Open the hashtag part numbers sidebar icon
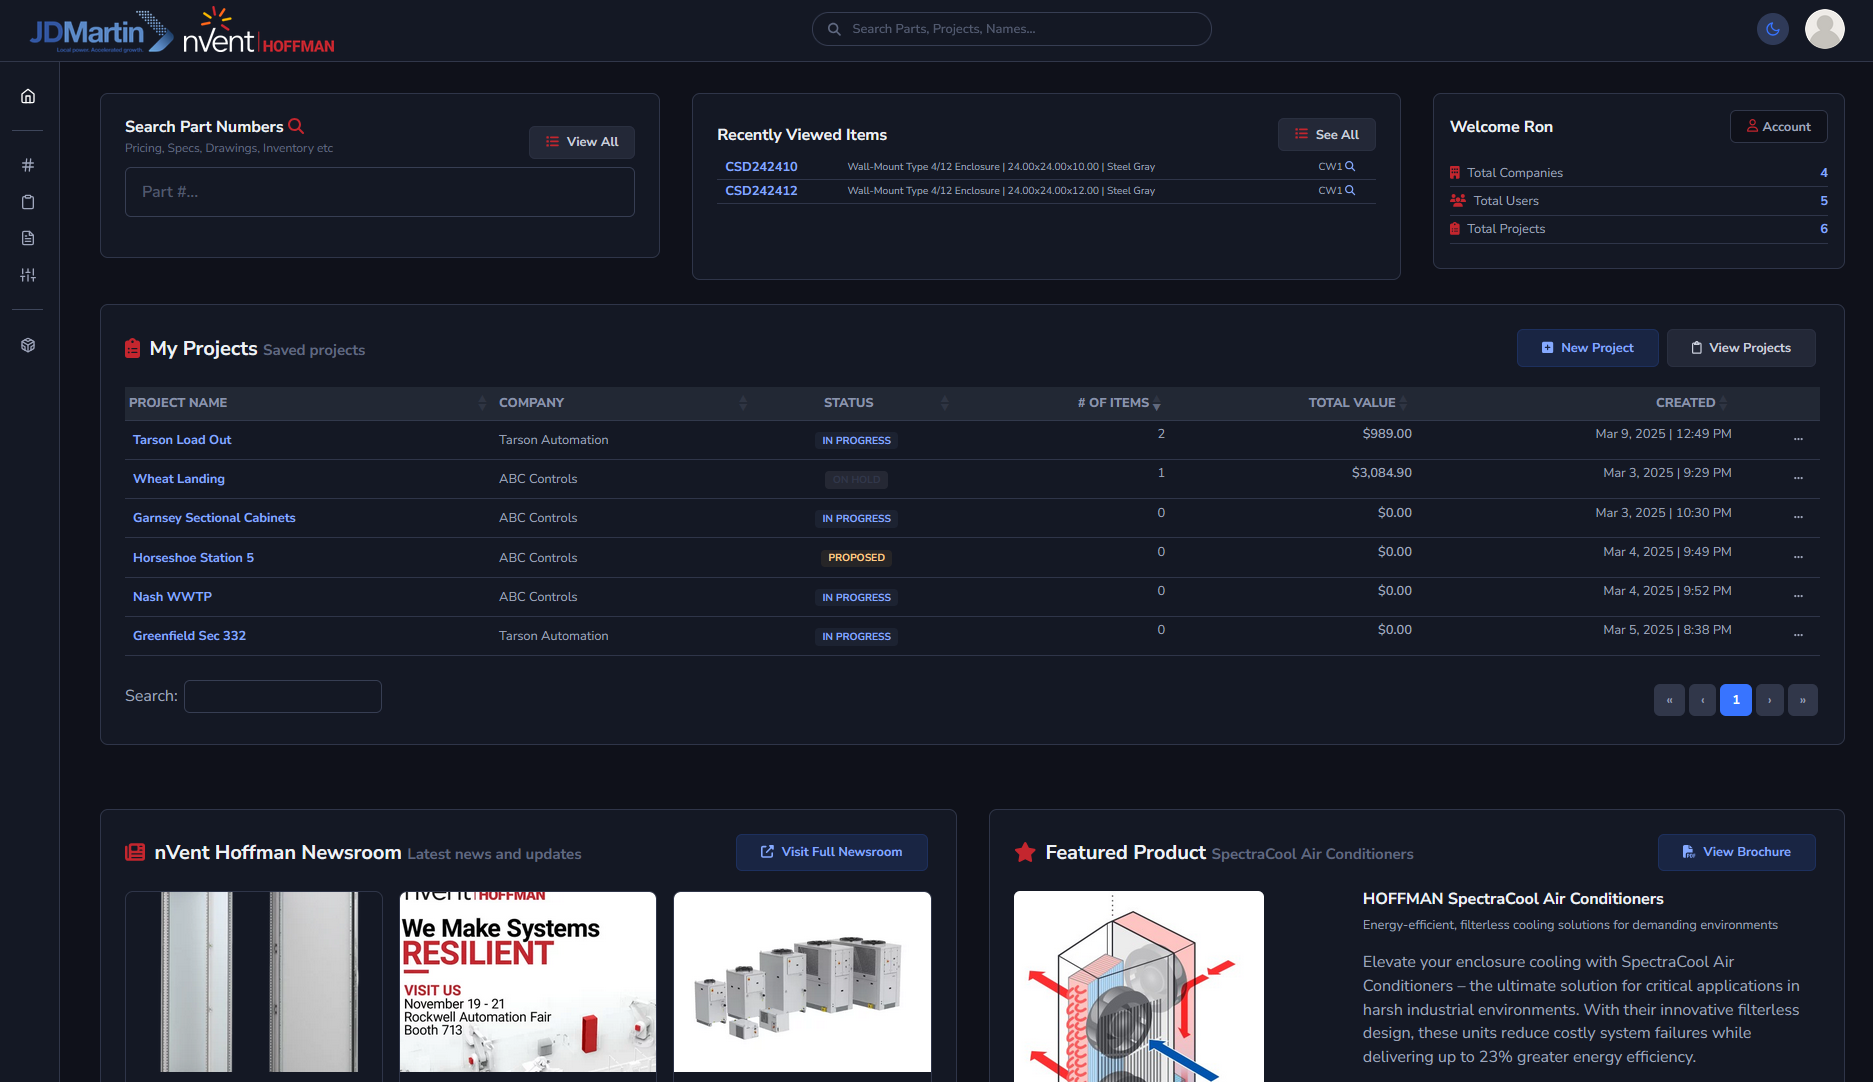Screen dimensions: 1873x1082 [28, 165]
